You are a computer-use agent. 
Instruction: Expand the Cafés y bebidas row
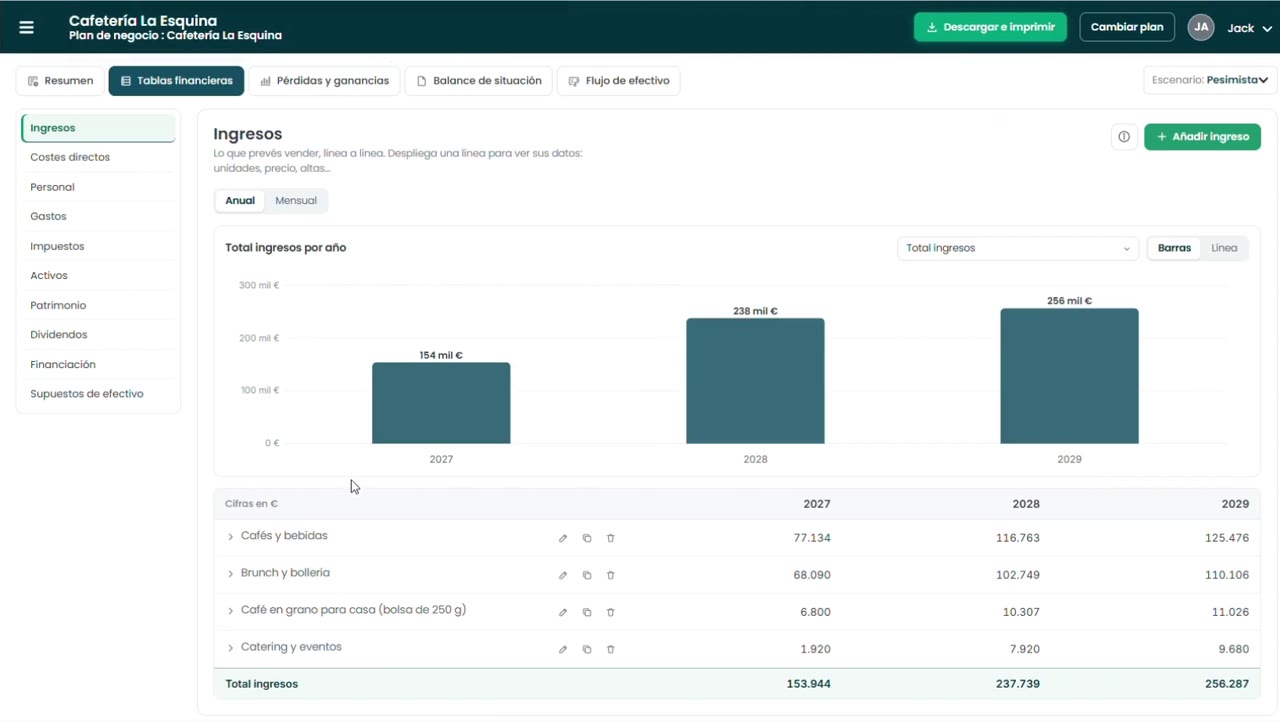(x=230, y=537)
